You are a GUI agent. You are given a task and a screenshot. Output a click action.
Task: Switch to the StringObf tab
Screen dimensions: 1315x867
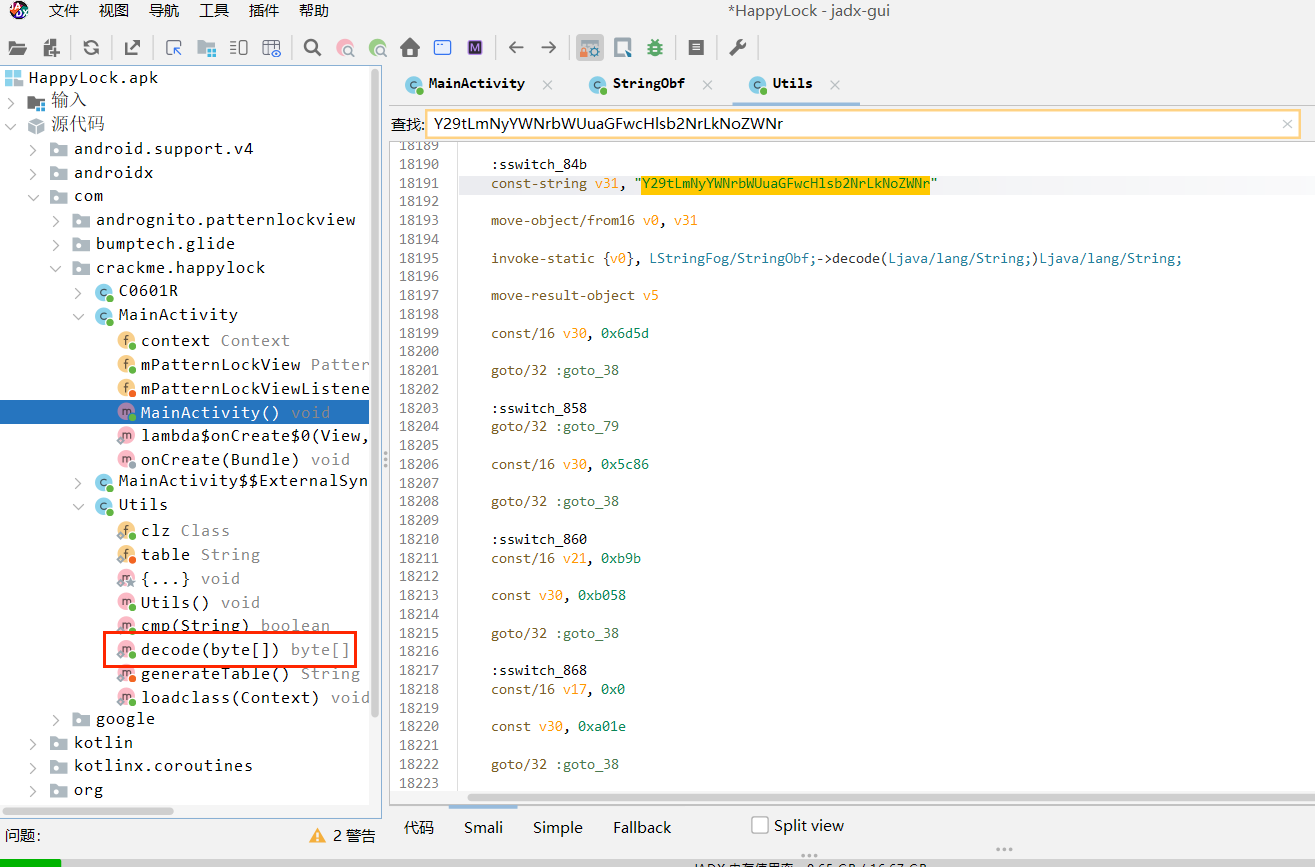[x=648, y=84]
